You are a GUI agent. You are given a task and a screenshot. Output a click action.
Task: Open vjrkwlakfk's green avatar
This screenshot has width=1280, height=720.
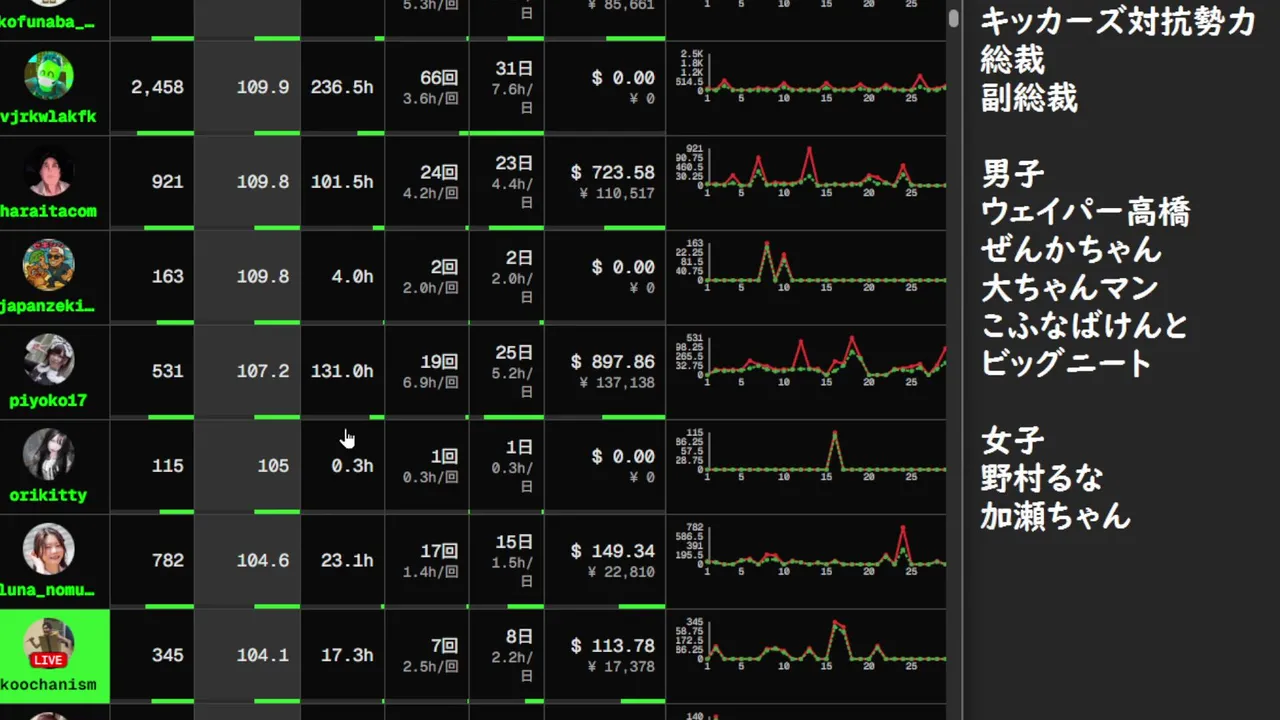[48, 75]
